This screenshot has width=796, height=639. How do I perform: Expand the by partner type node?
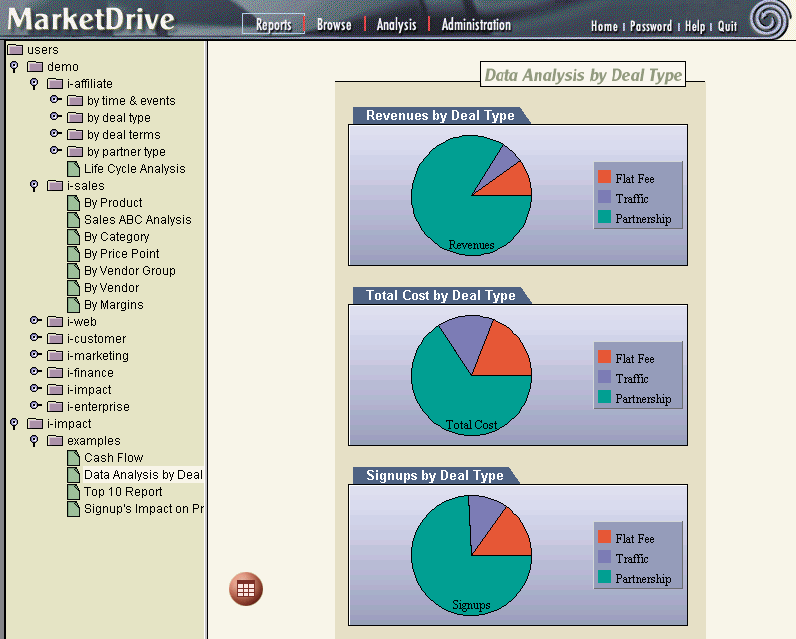pyautogui.click(x=55, y=151)
